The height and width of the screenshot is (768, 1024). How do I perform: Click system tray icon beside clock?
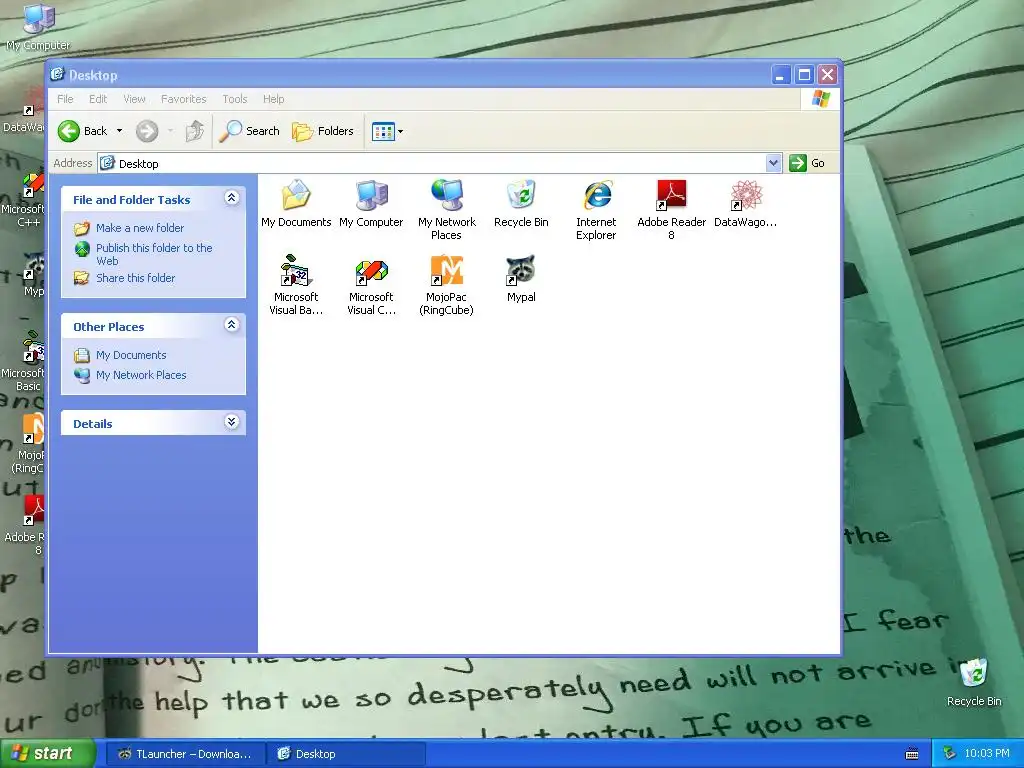click(x=950, y=754)
